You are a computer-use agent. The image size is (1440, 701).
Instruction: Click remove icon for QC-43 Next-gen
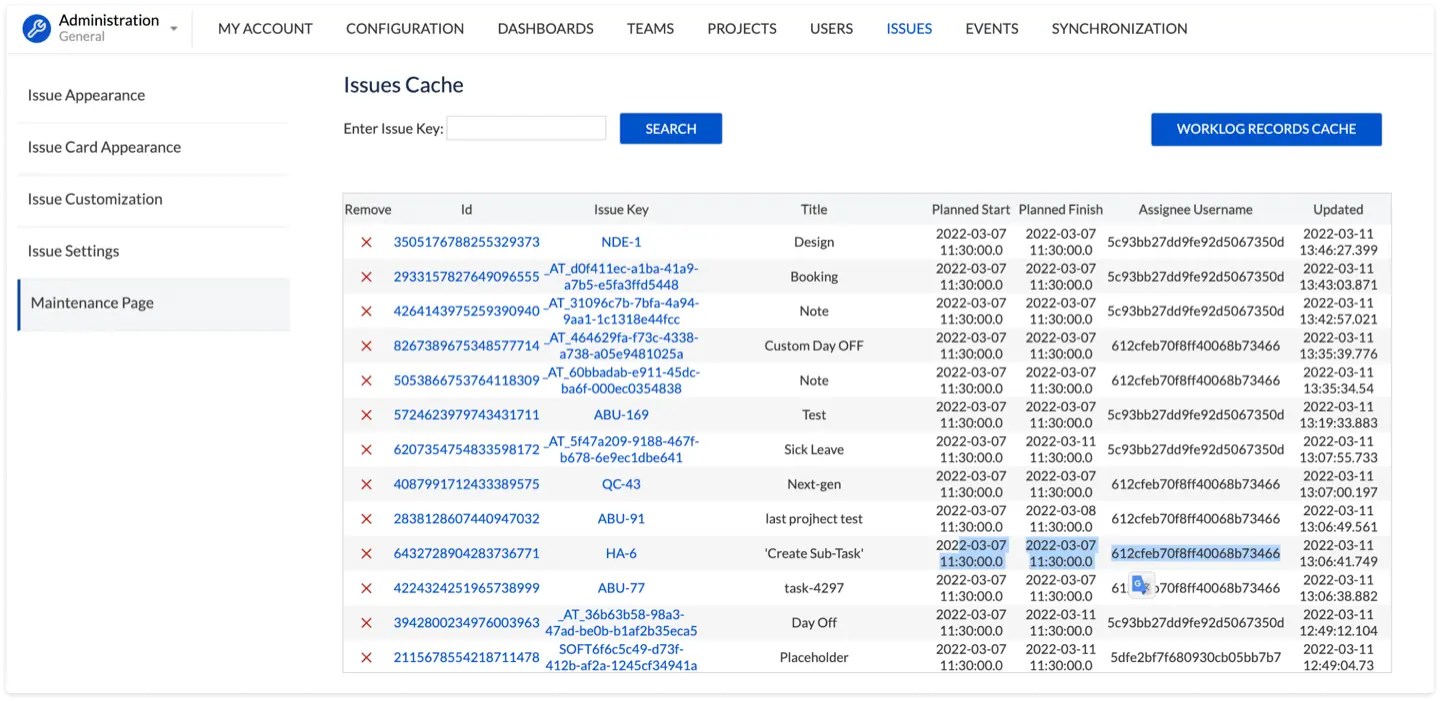tap(366, 484)
